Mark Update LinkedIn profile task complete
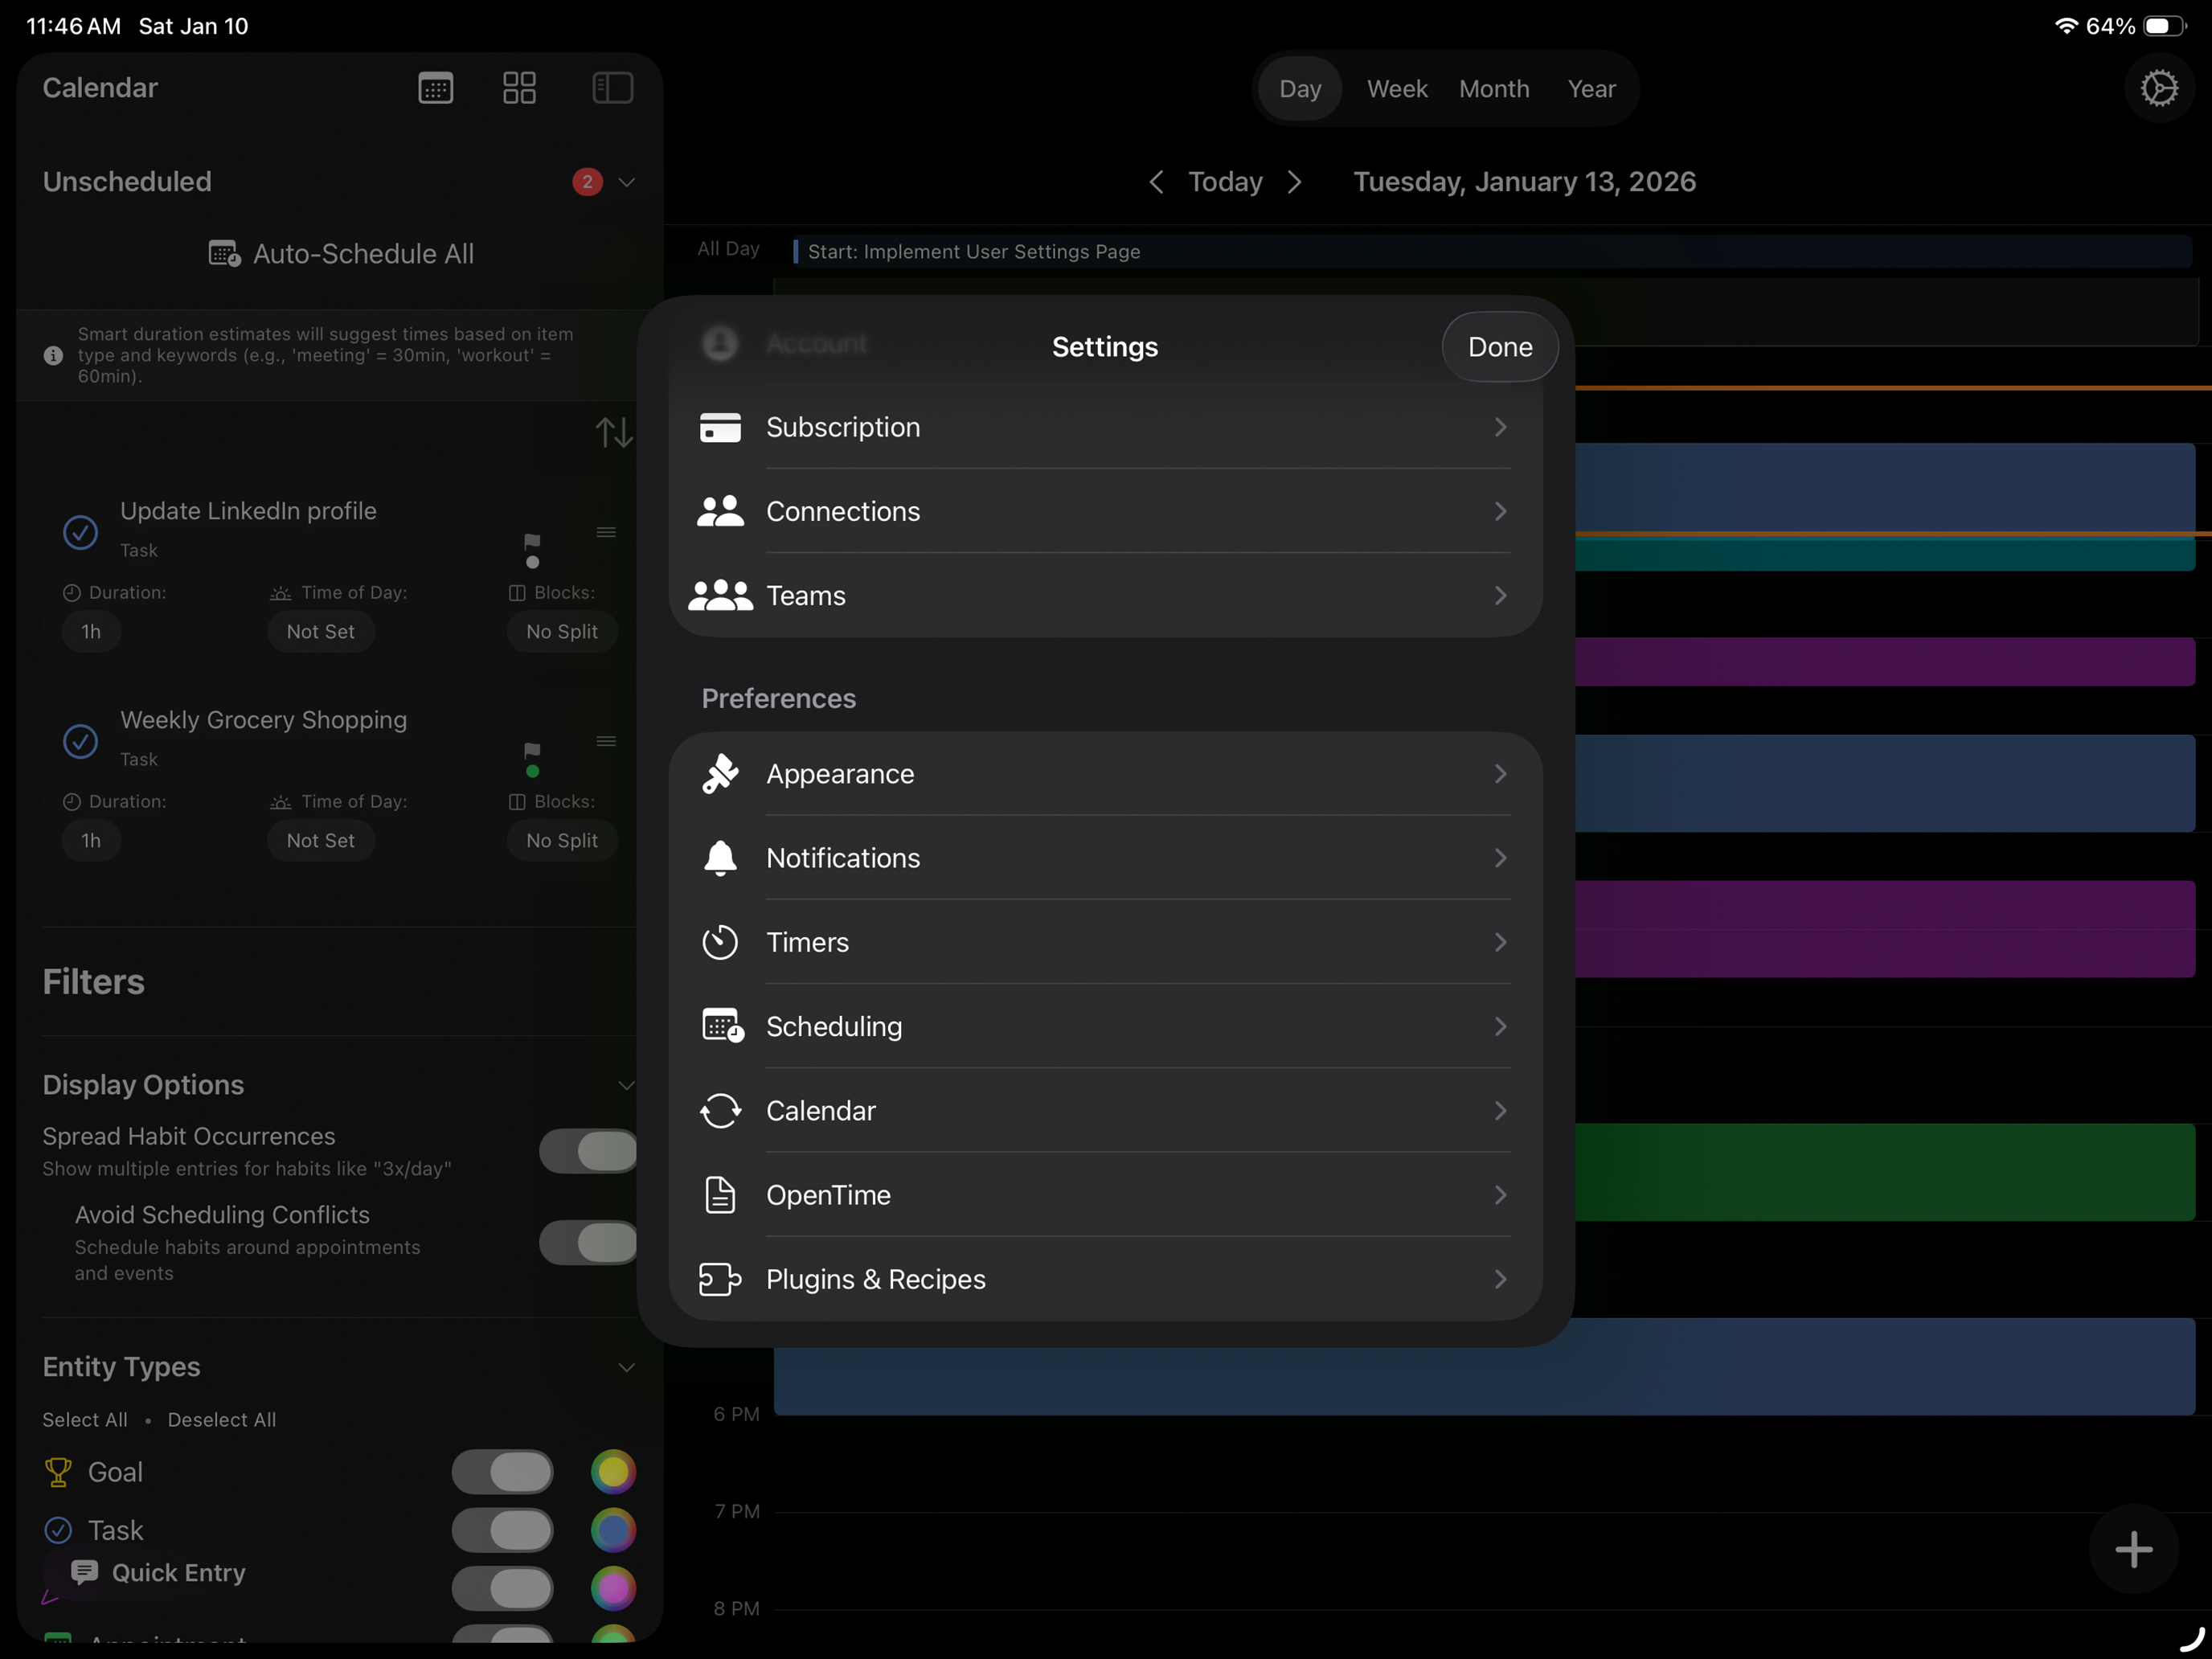Image resolution: width=2212 pixels, height=1659 pixels. (81, 532)
